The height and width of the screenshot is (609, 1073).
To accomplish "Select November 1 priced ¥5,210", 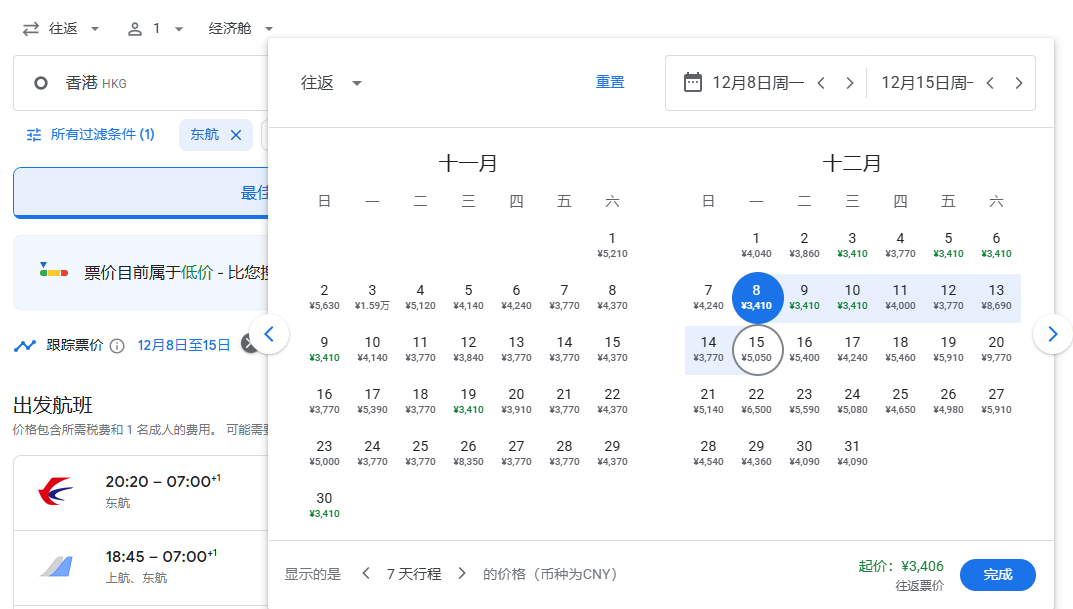I will pos(612,245).
